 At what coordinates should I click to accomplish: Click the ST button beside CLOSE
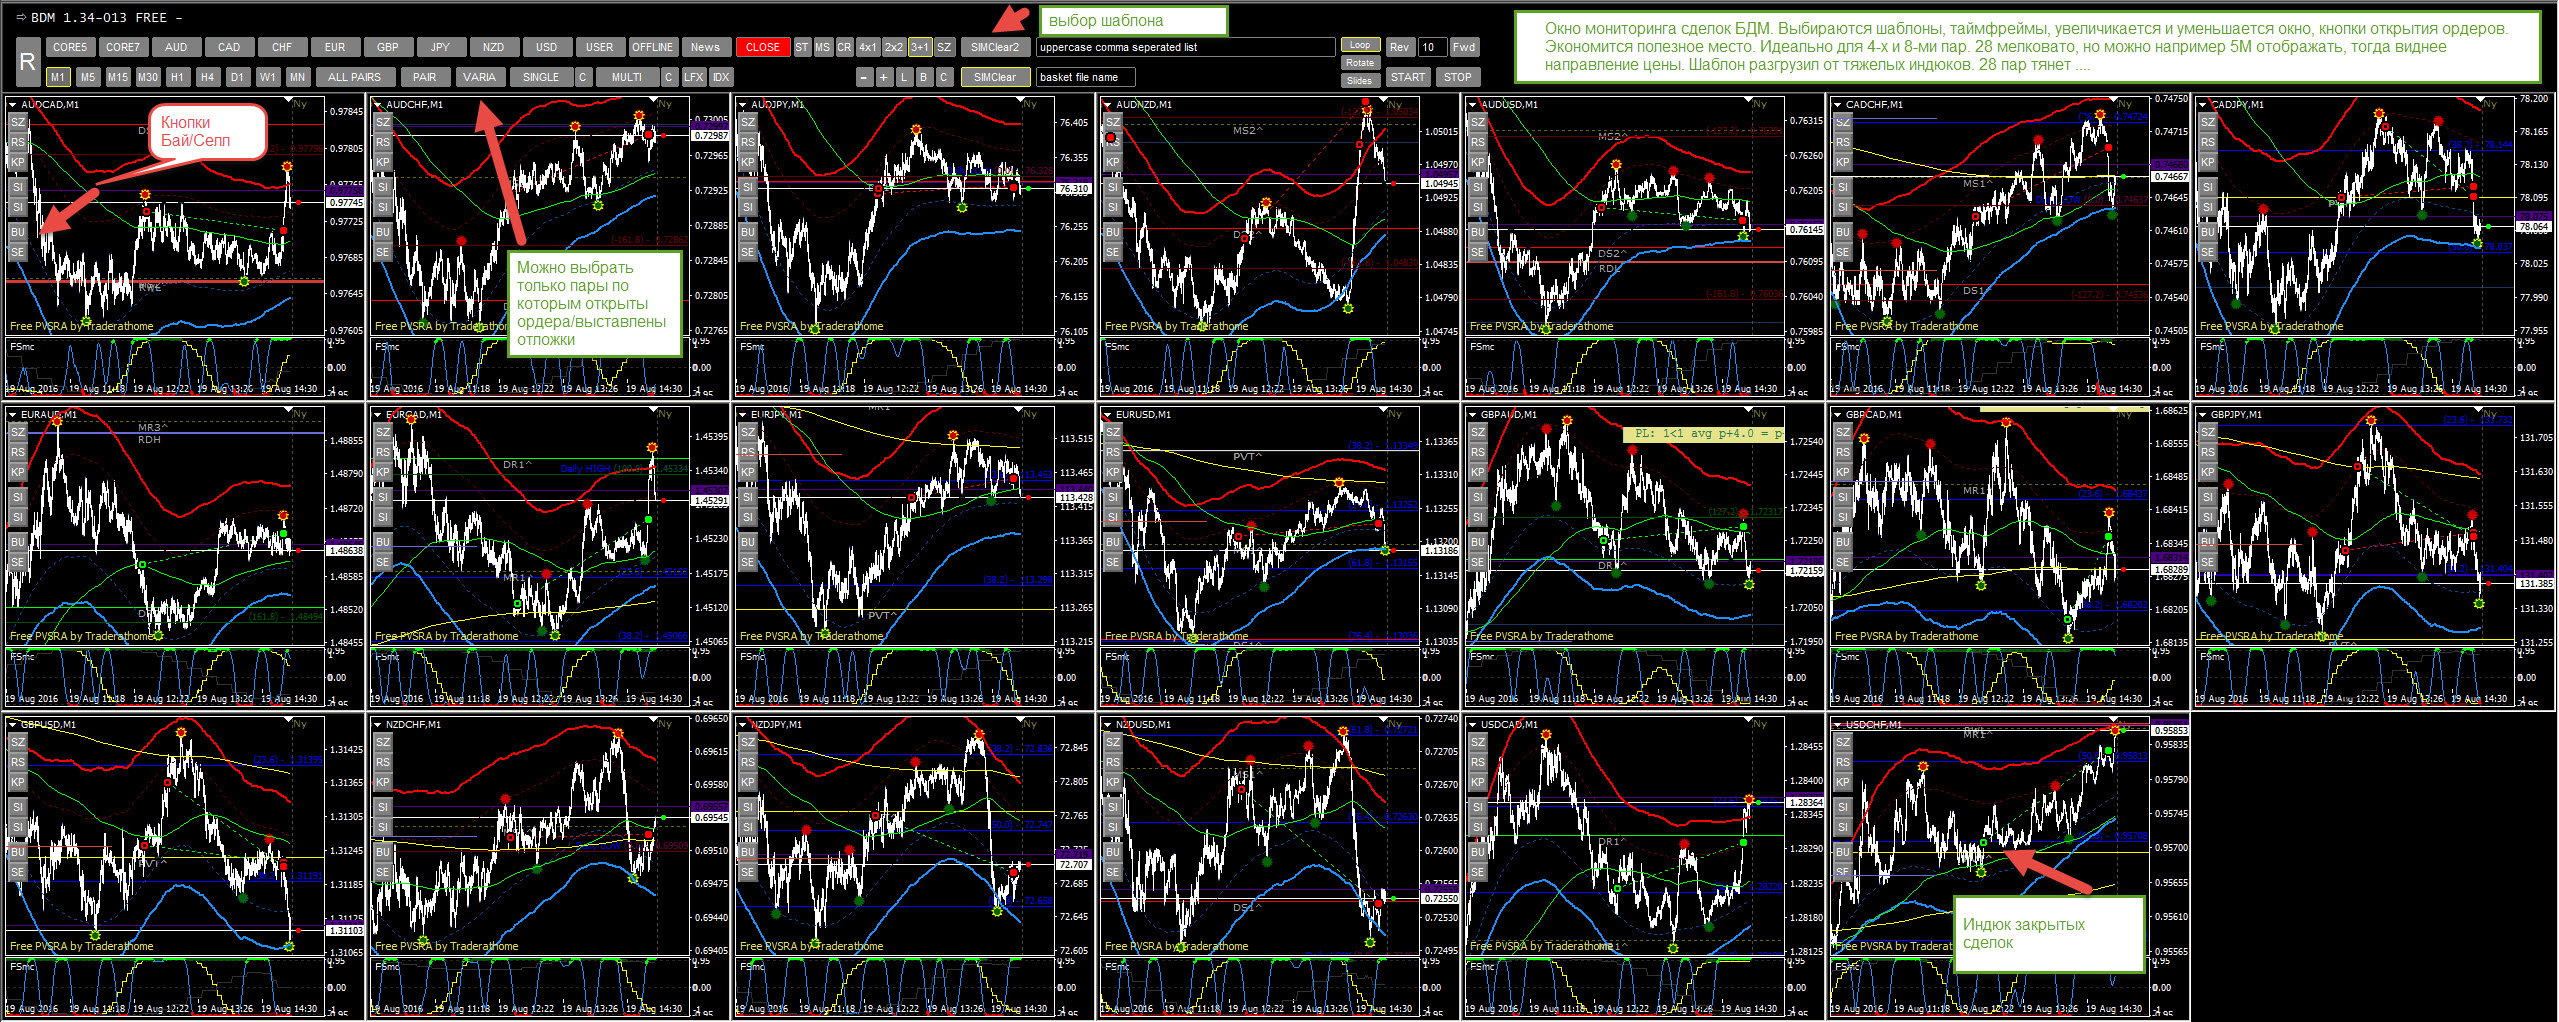coord(802,47)
